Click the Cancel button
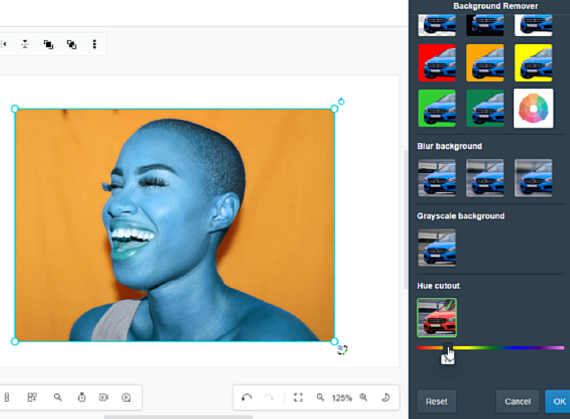 click(x=517, y=402)
